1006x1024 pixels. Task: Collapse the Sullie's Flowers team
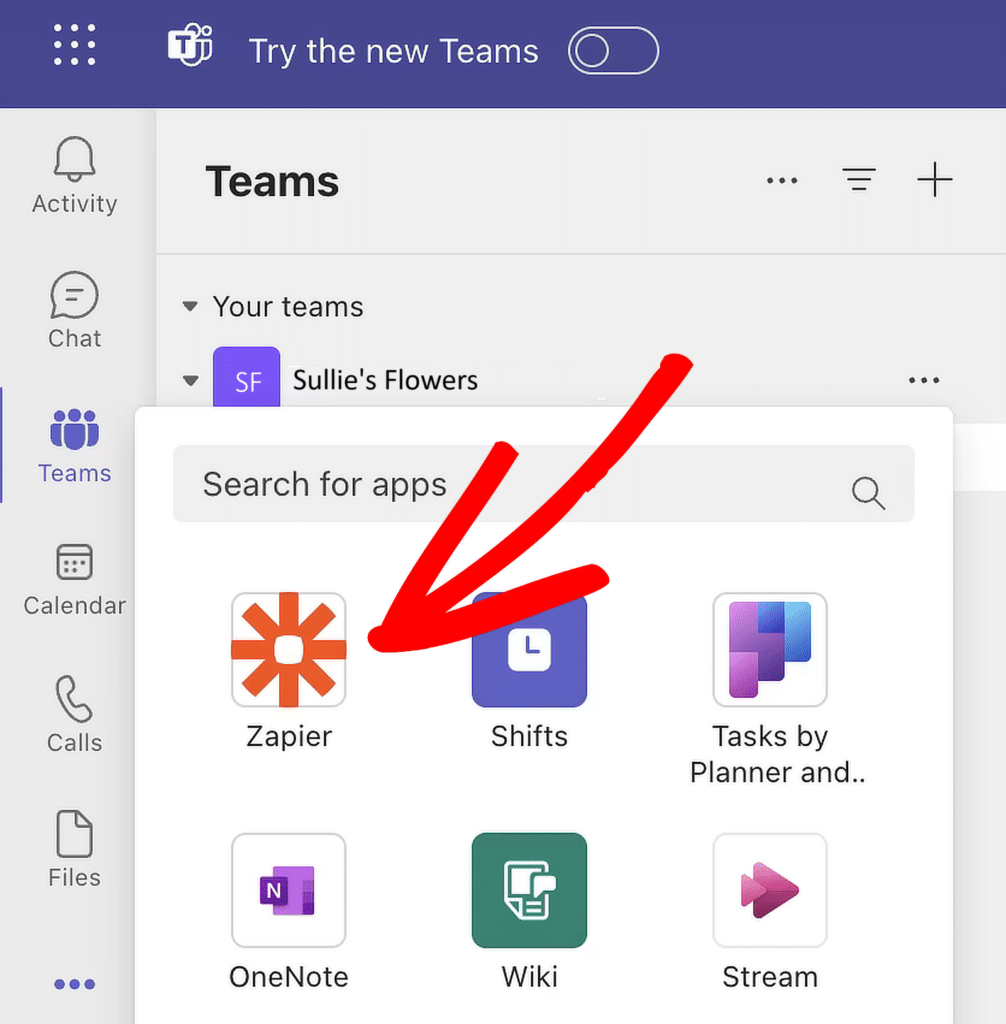coord(189,380)
